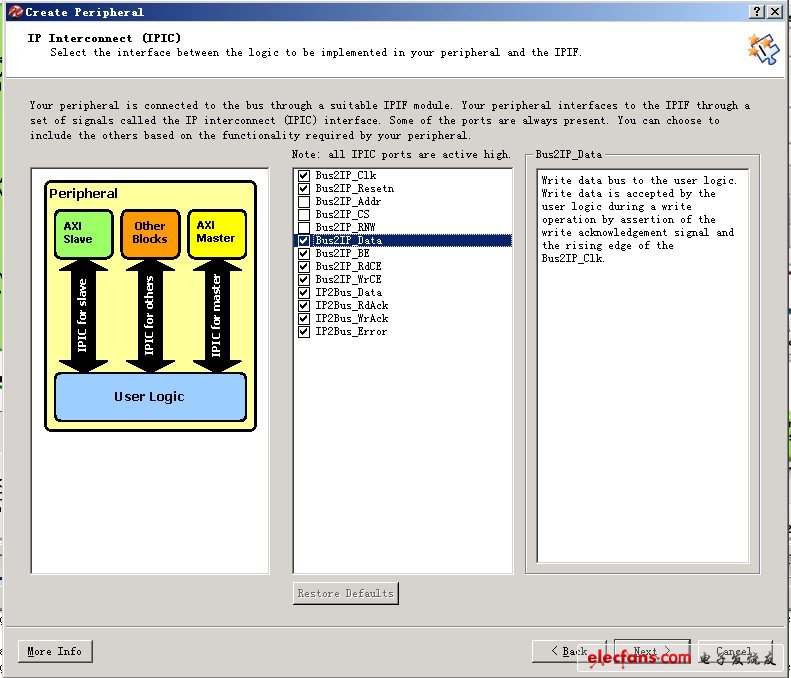Uncheck the Bus2IP_BE checkbox
This screenshot has height=678, width=791.
tap(304, 254)
